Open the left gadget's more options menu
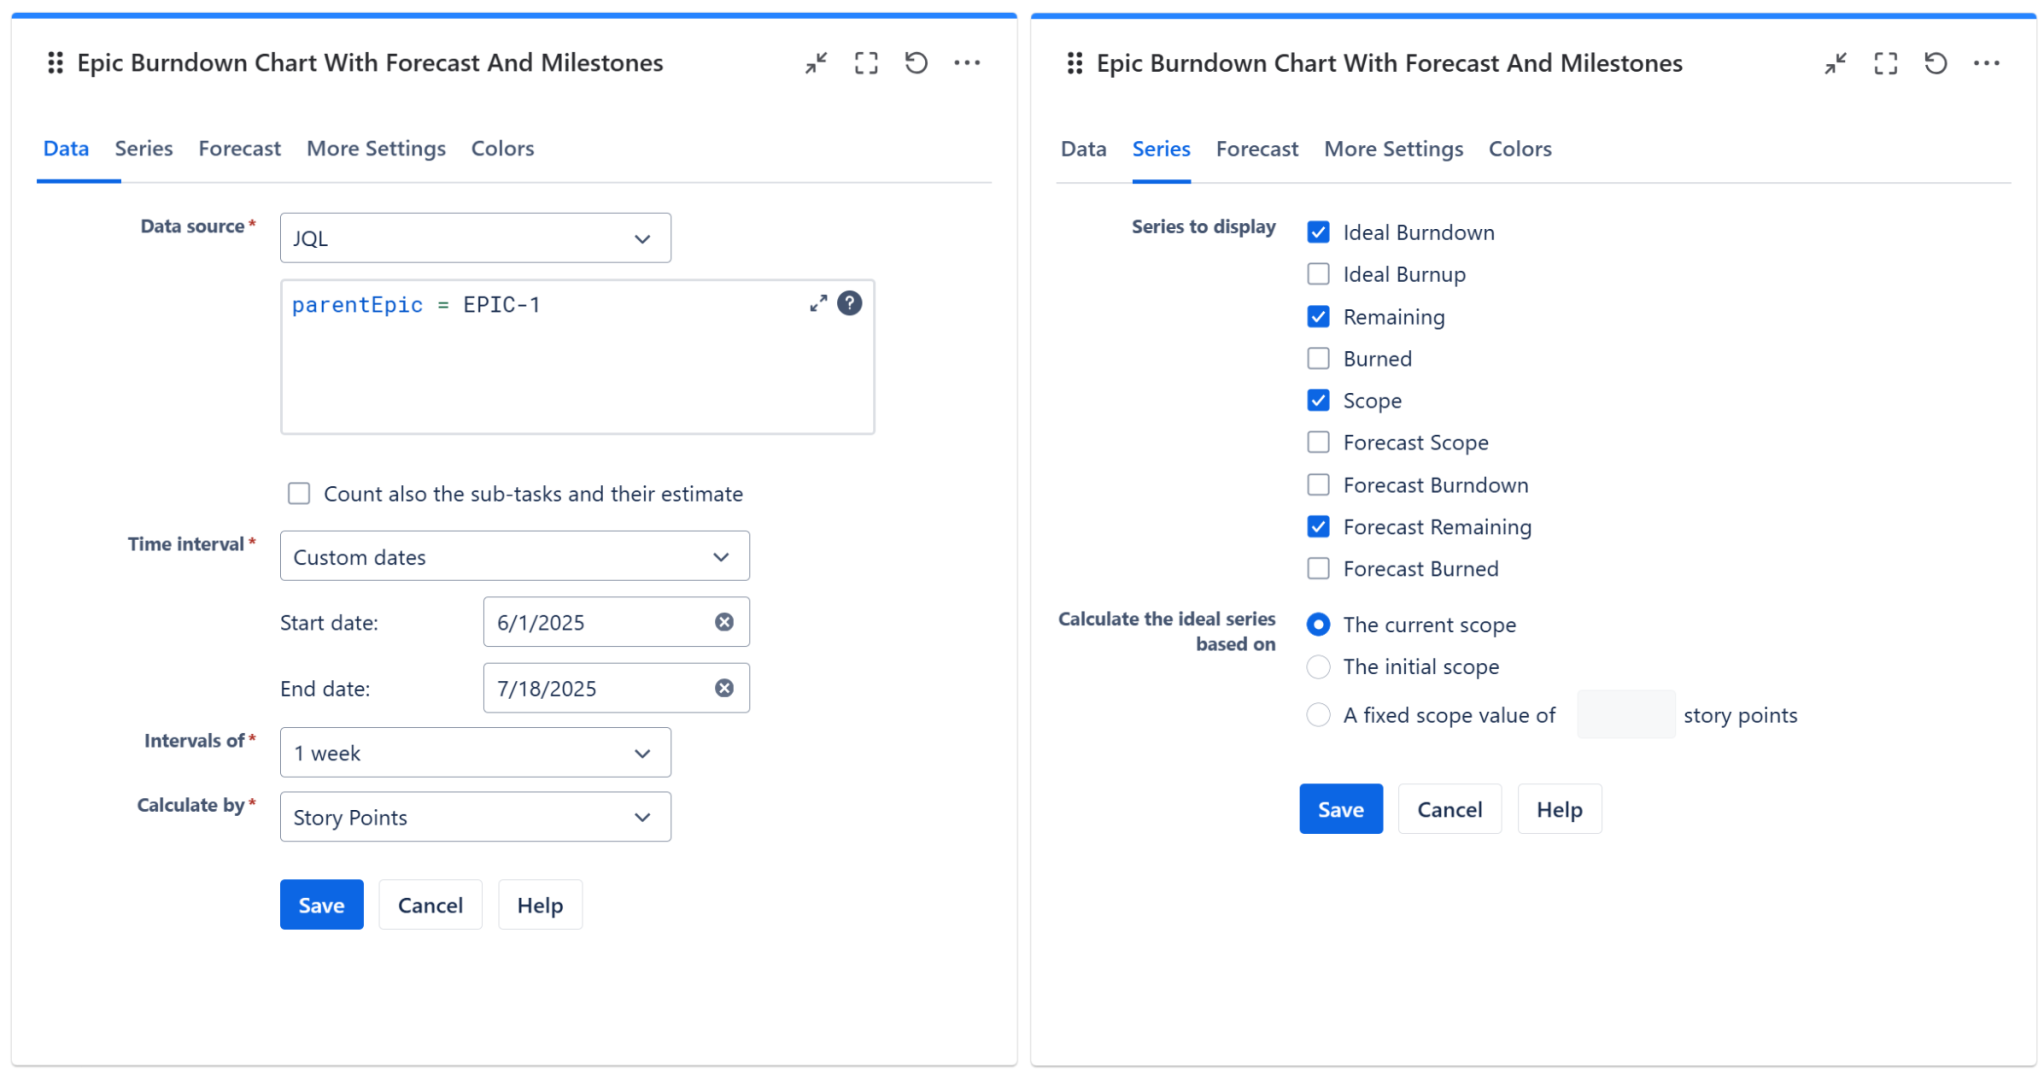Viewport: 2044px width, 1074px height. coord(966,62)
